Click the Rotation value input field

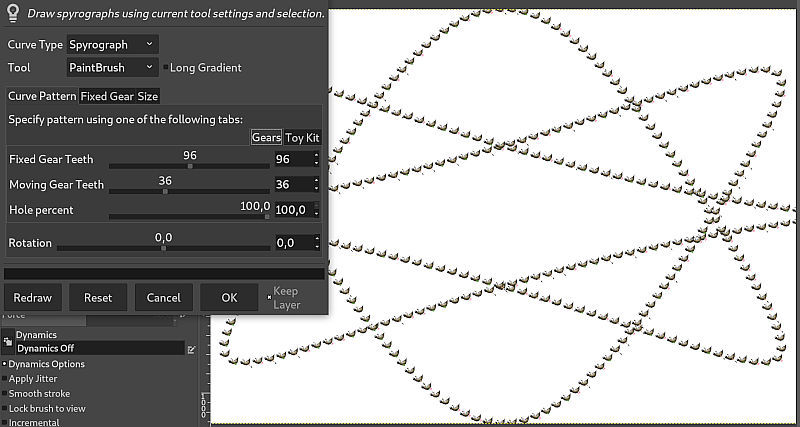point(293,243)
